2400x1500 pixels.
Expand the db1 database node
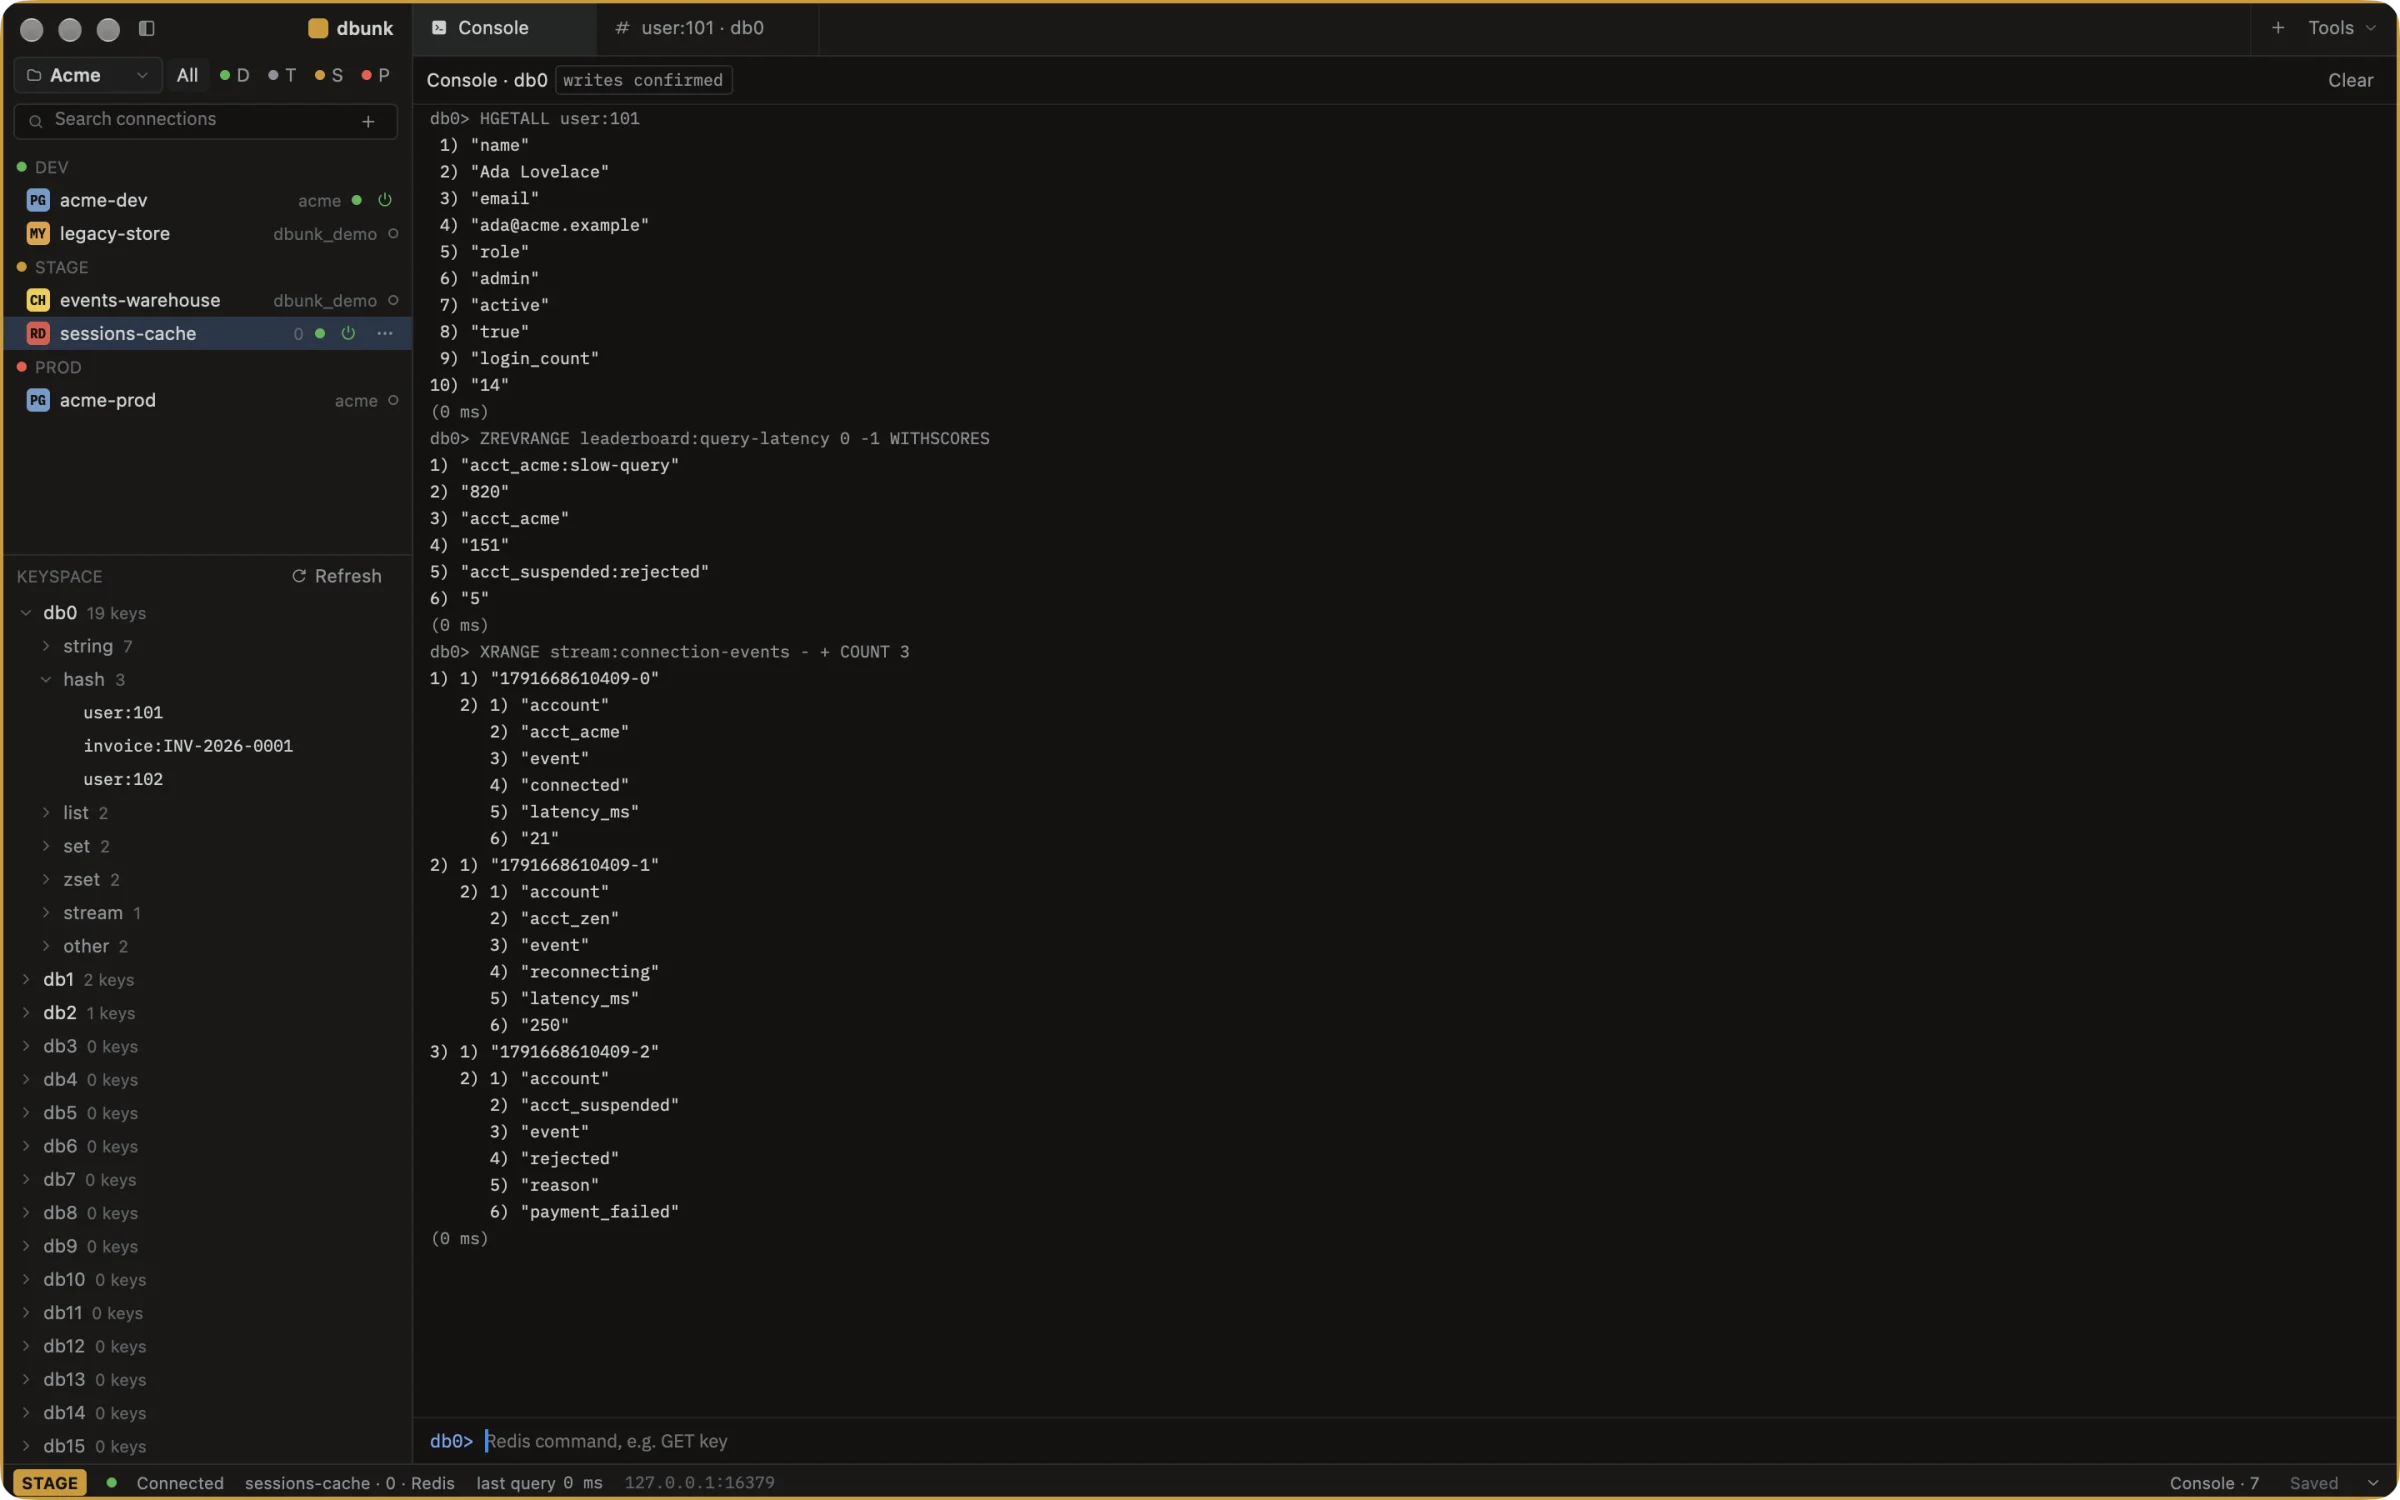coord(26,979)
